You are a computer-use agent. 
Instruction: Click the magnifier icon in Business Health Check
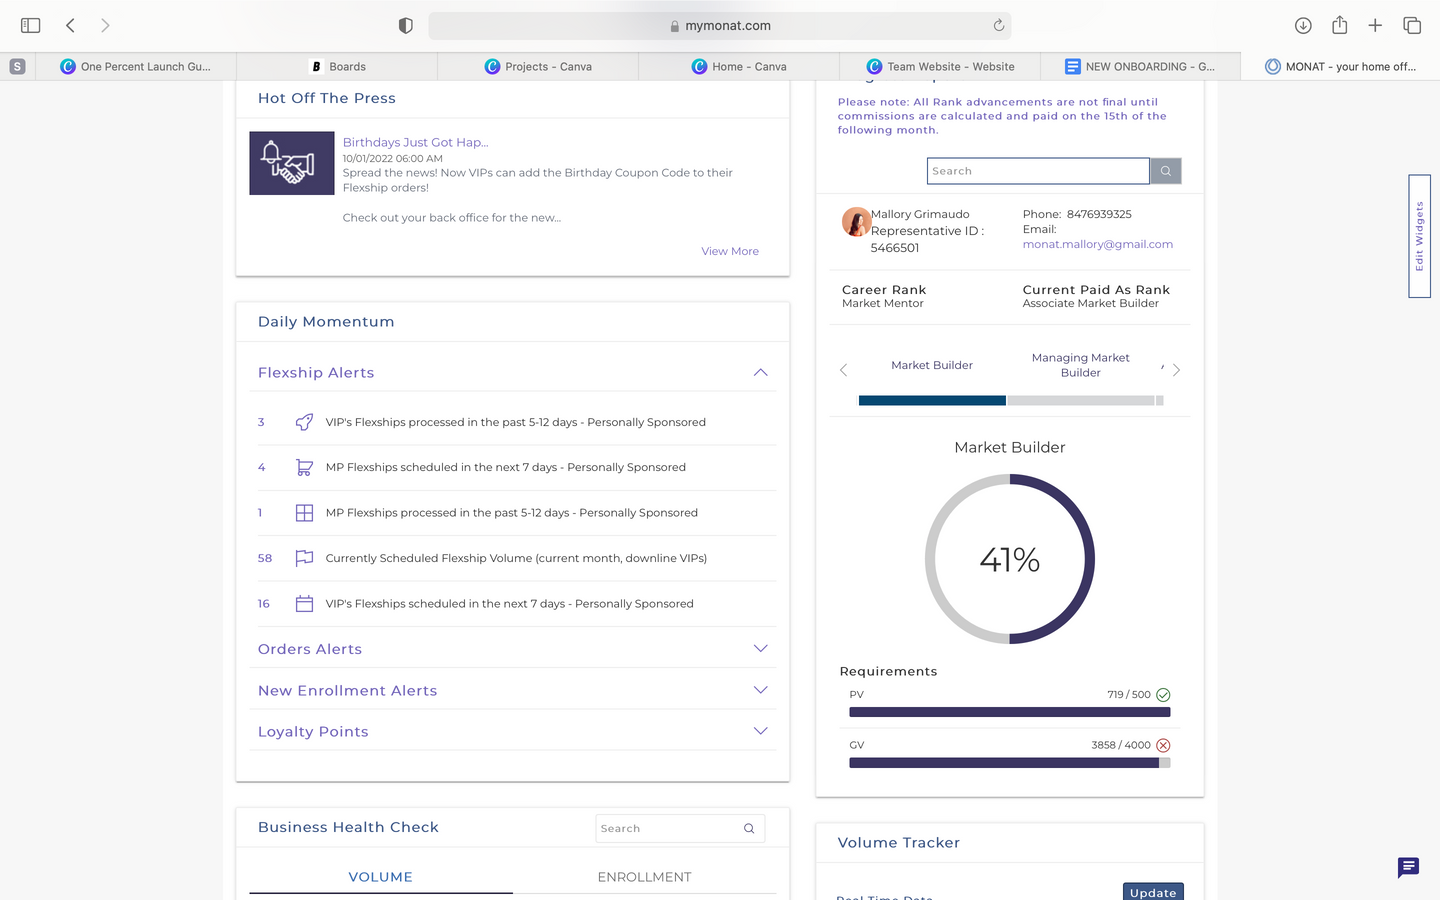(x=749, y=828)
